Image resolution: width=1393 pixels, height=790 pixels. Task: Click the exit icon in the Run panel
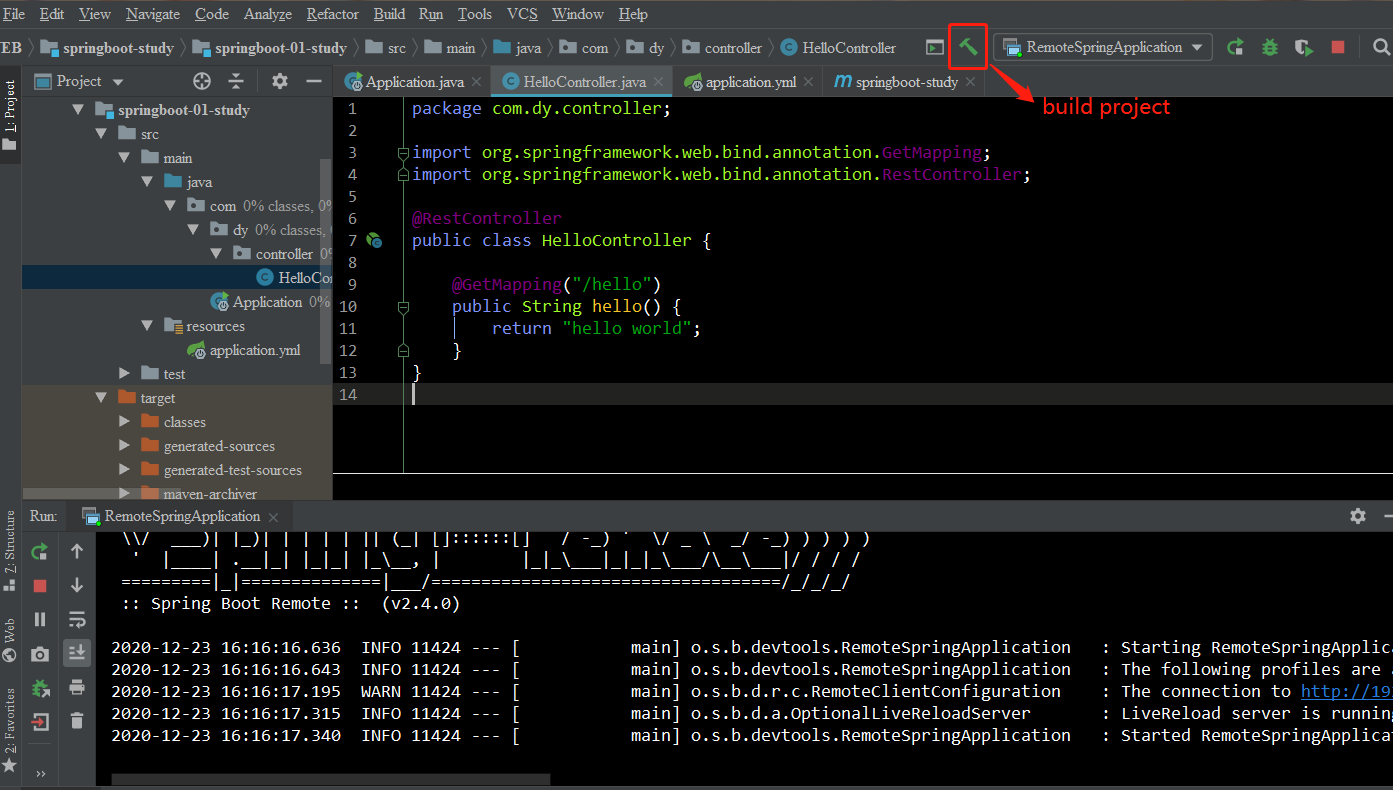point(40,721)
